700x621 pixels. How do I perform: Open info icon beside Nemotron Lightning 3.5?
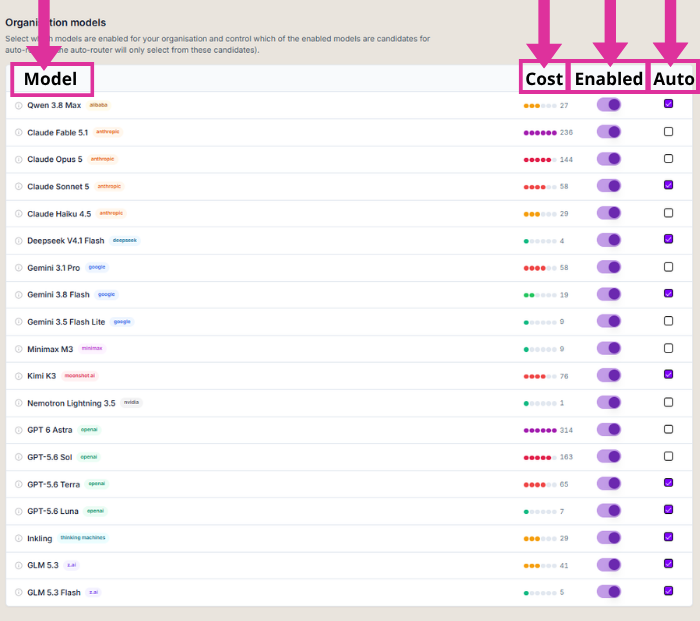18,403
